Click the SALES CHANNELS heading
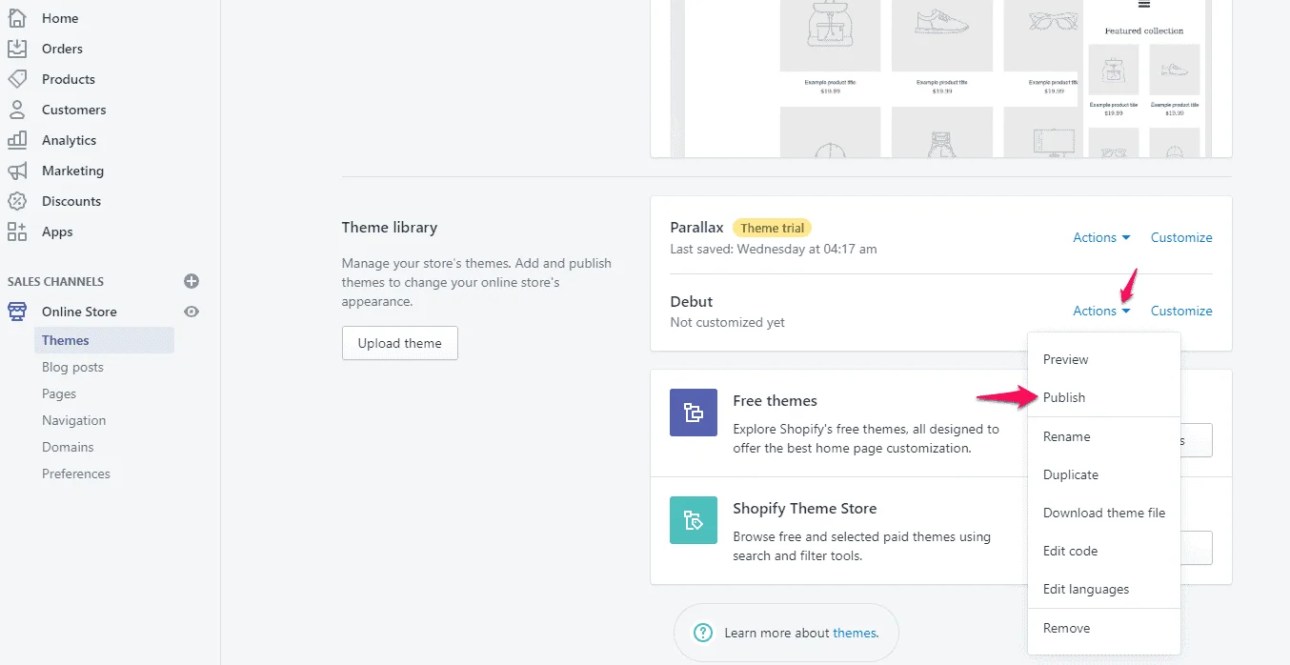Viewport: 1290px width, 665px height. (55, 281)
